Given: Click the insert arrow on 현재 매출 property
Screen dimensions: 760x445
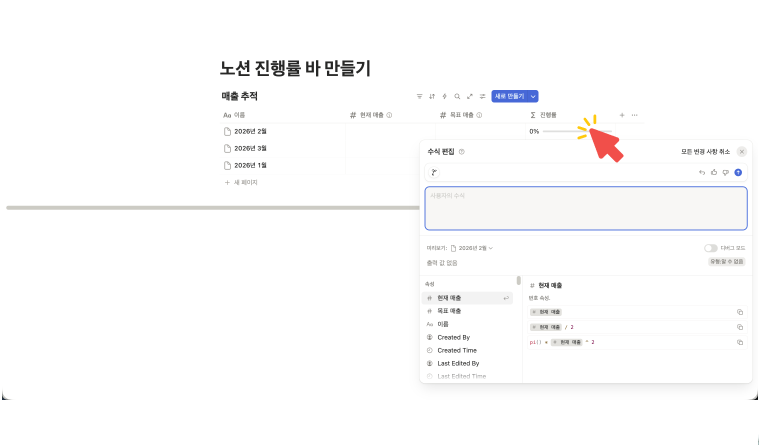Looking at the screenshot, I should tap(506, 298).
